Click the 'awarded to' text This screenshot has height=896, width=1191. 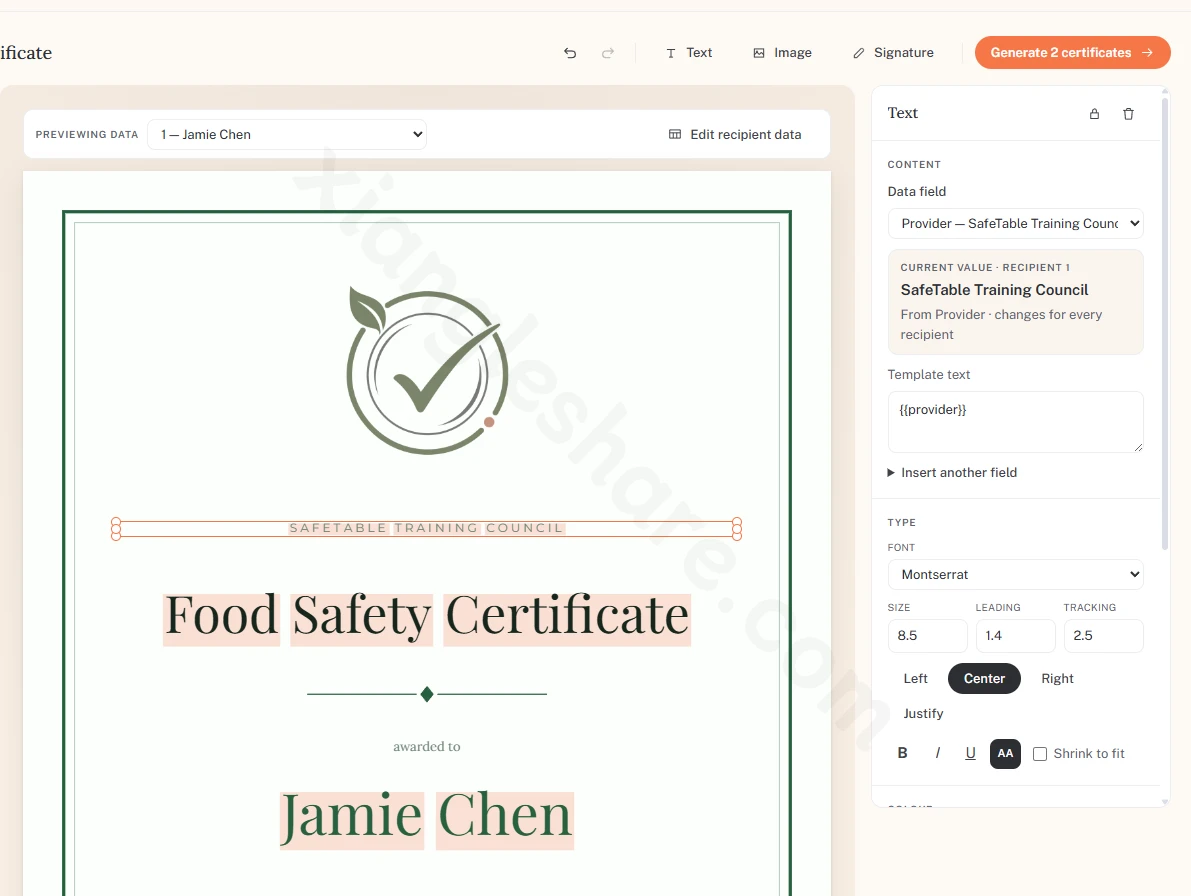427,746
